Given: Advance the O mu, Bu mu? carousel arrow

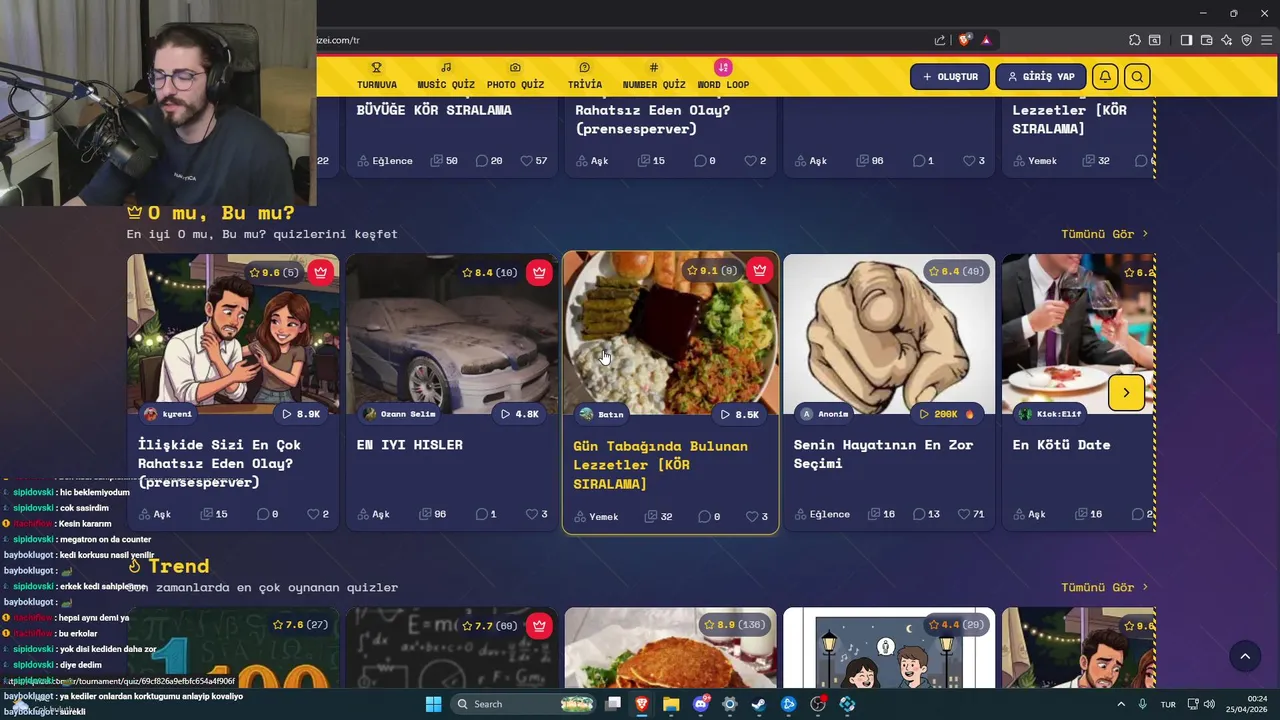Looking at the screenshot, I should (x=1126, y=393).
